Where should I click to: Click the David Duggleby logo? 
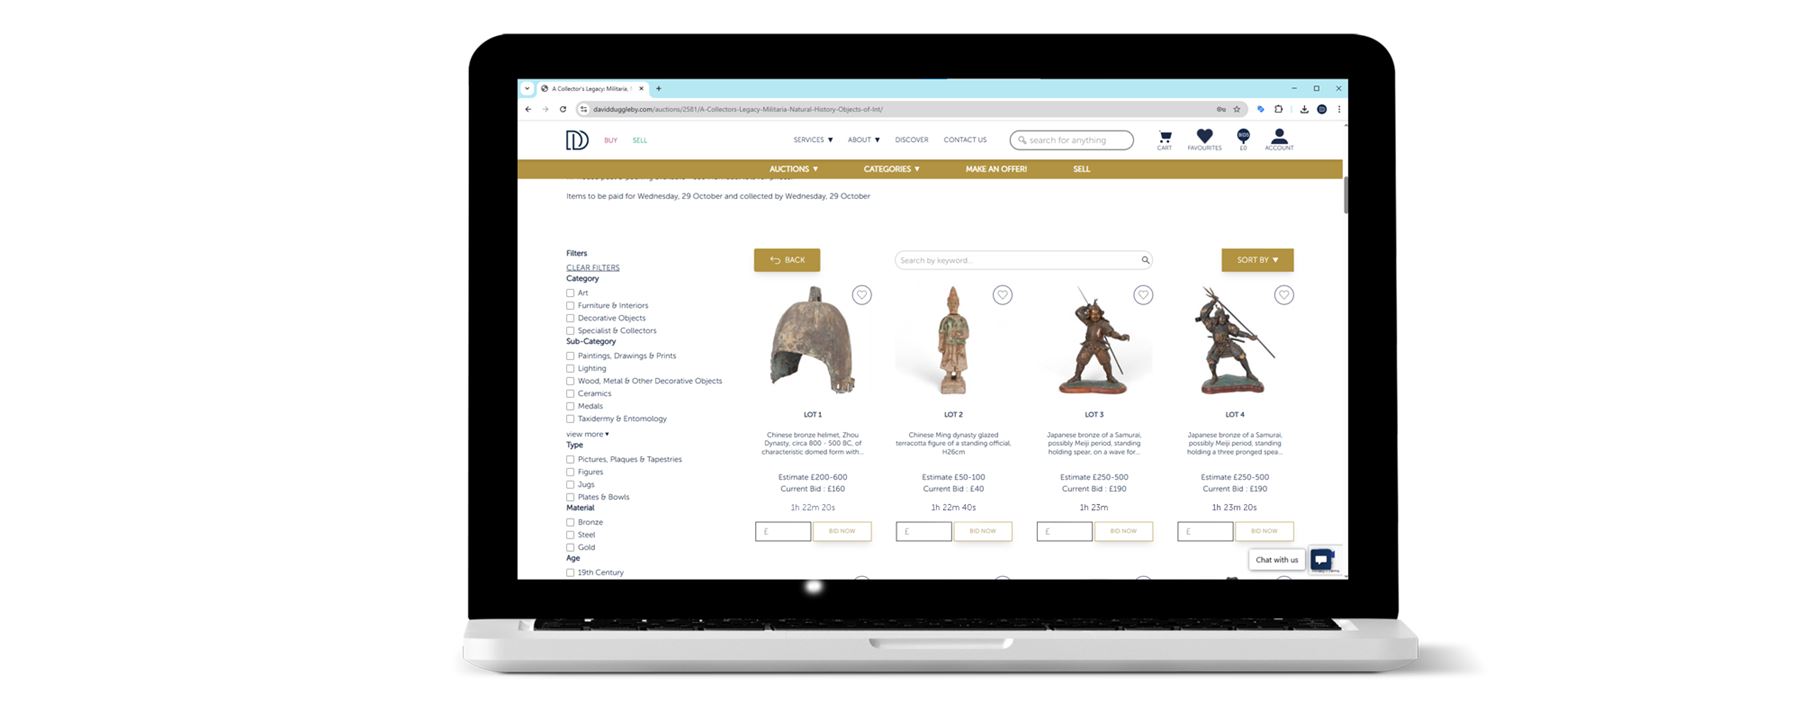577,140
